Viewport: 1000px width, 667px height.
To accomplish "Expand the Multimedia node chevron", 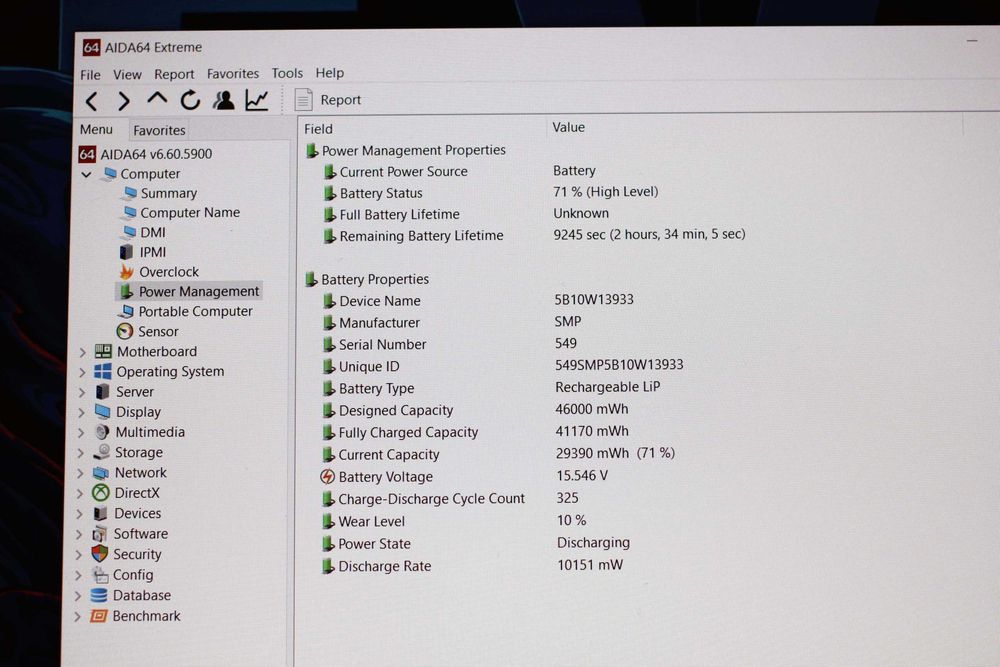I will coord(80,432).
